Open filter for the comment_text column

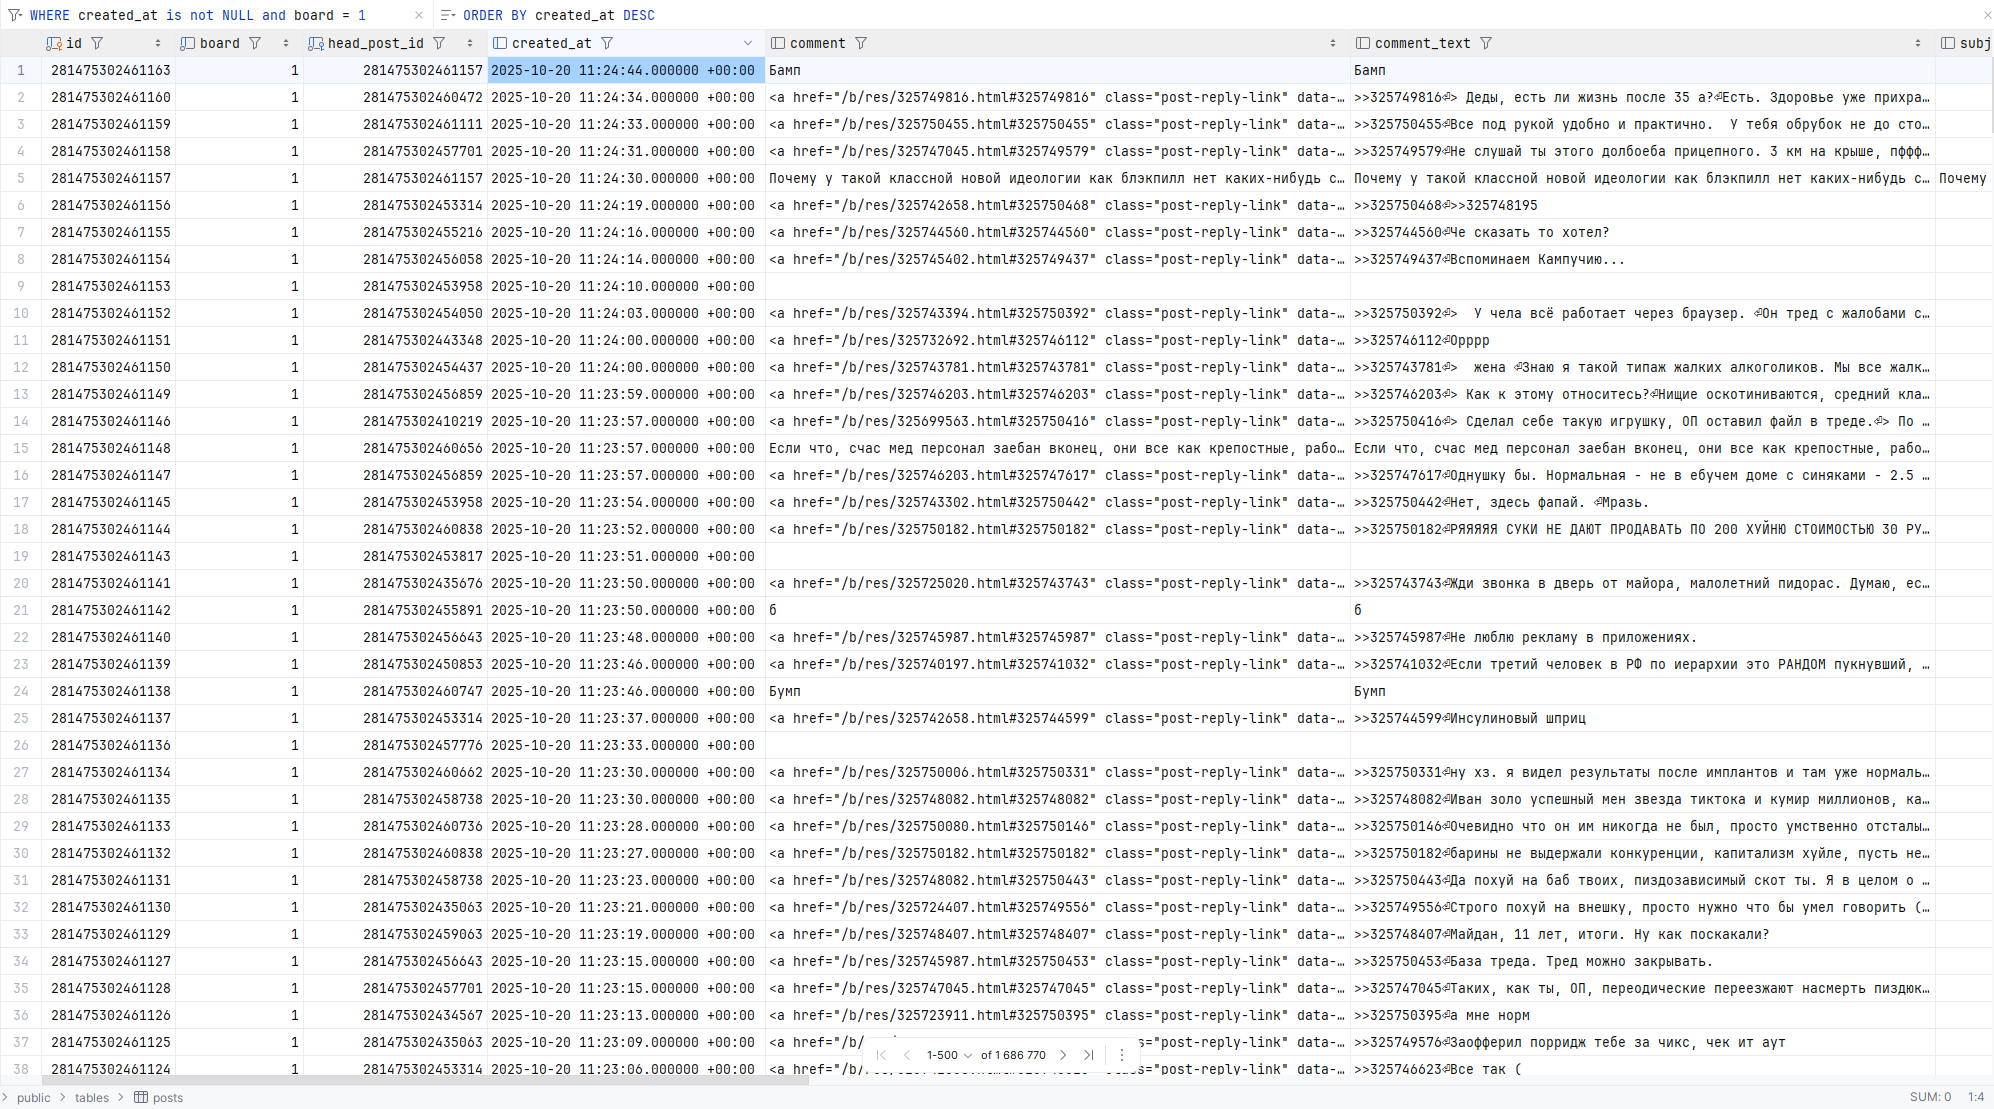(x=1486, y=43)
